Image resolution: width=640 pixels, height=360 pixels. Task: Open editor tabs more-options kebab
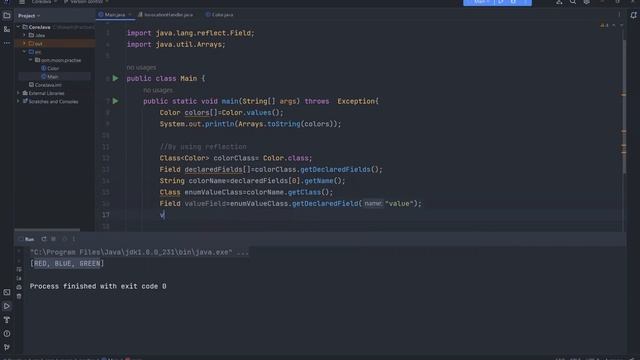click(x=619, y=15)
